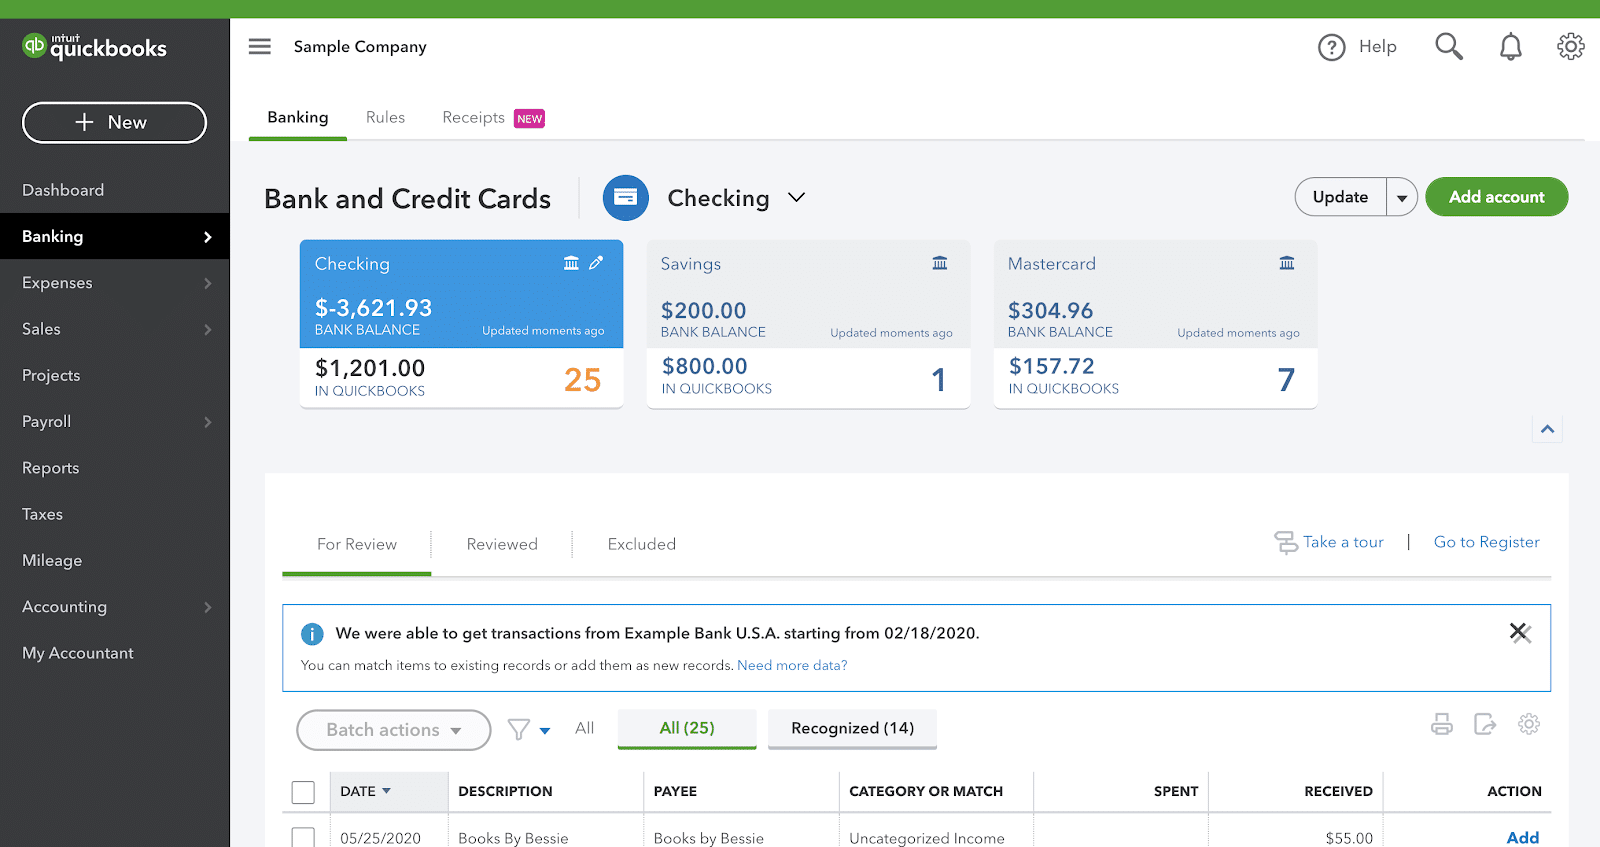1600x847 pixels.
Task: Open the settings gear in header
Action: (x=1571, y=46)
